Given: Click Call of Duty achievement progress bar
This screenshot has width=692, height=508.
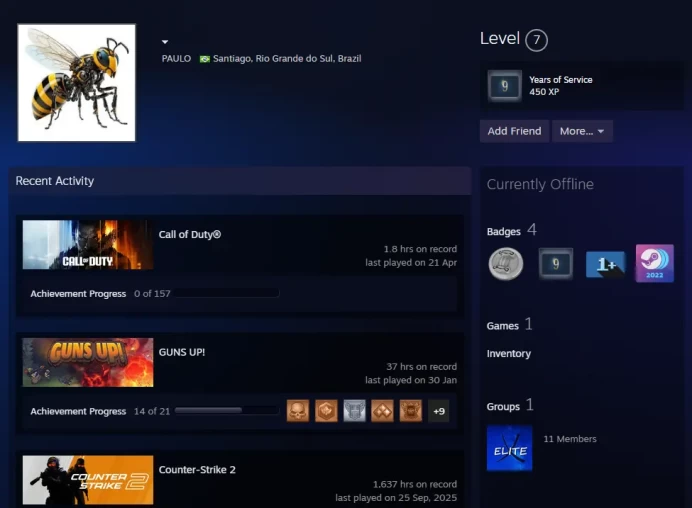Looking at the screenshot, I should [227, 293].
